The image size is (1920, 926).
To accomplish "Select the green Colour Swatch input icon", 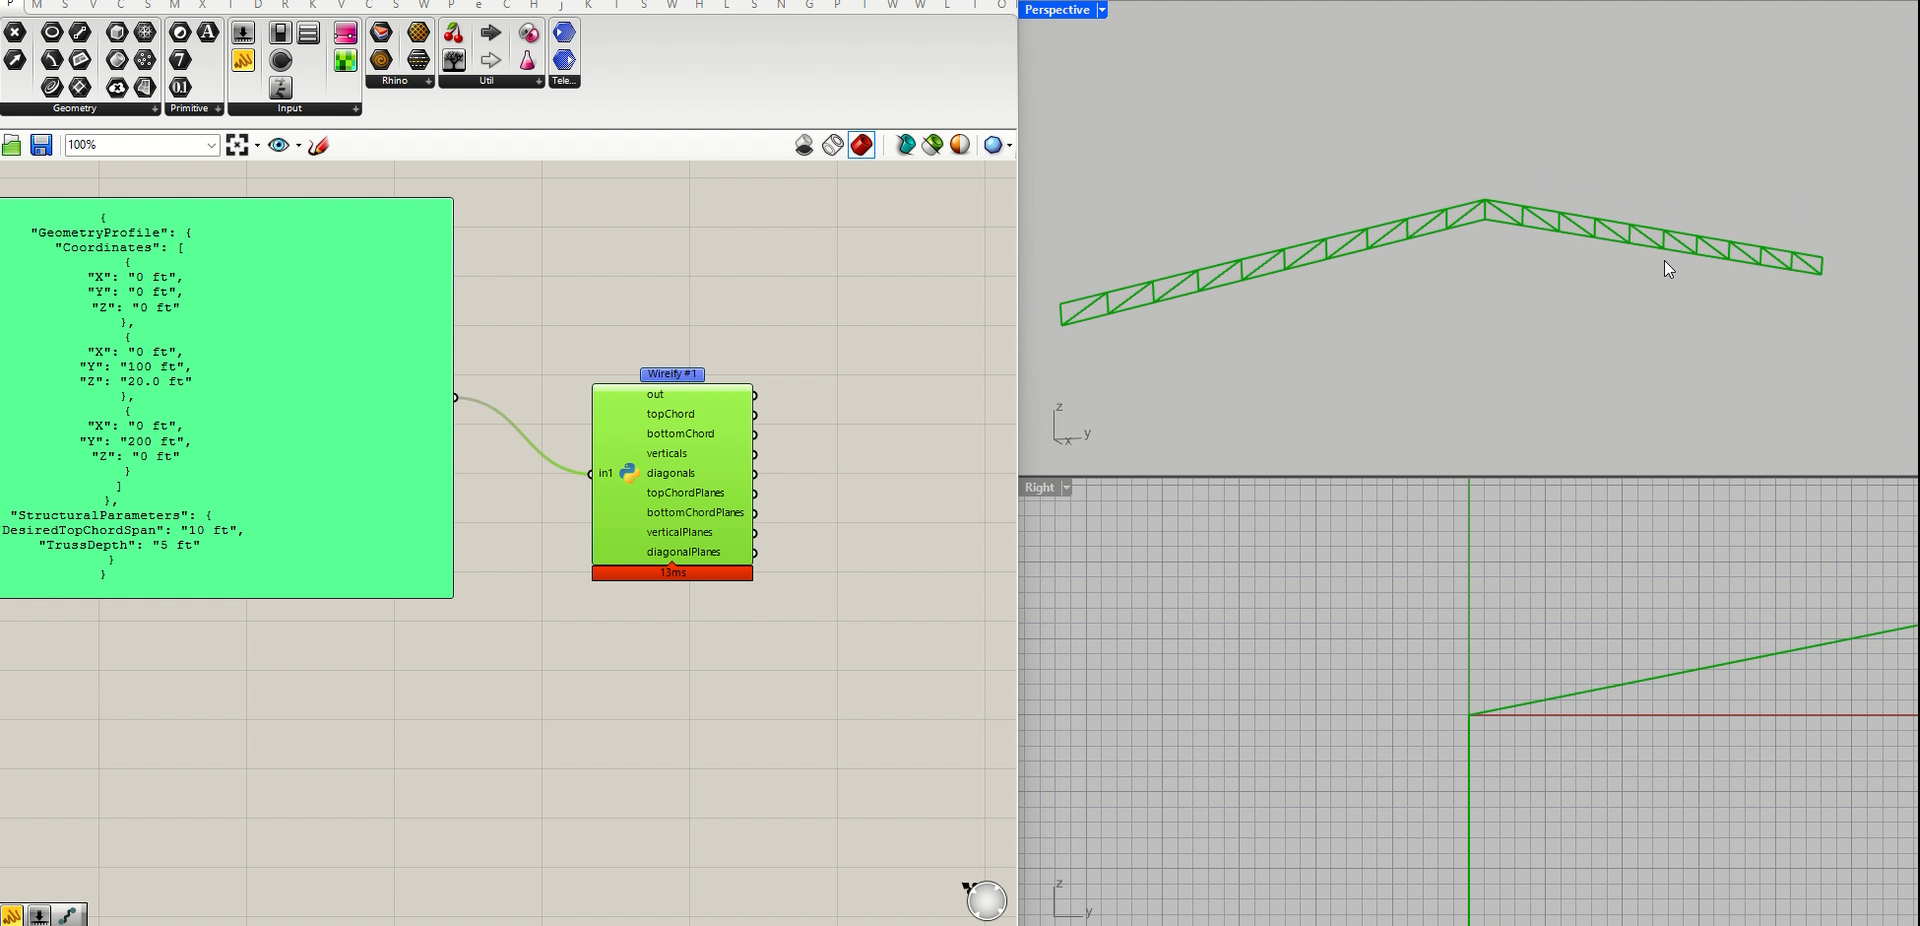I will point(346,60).
